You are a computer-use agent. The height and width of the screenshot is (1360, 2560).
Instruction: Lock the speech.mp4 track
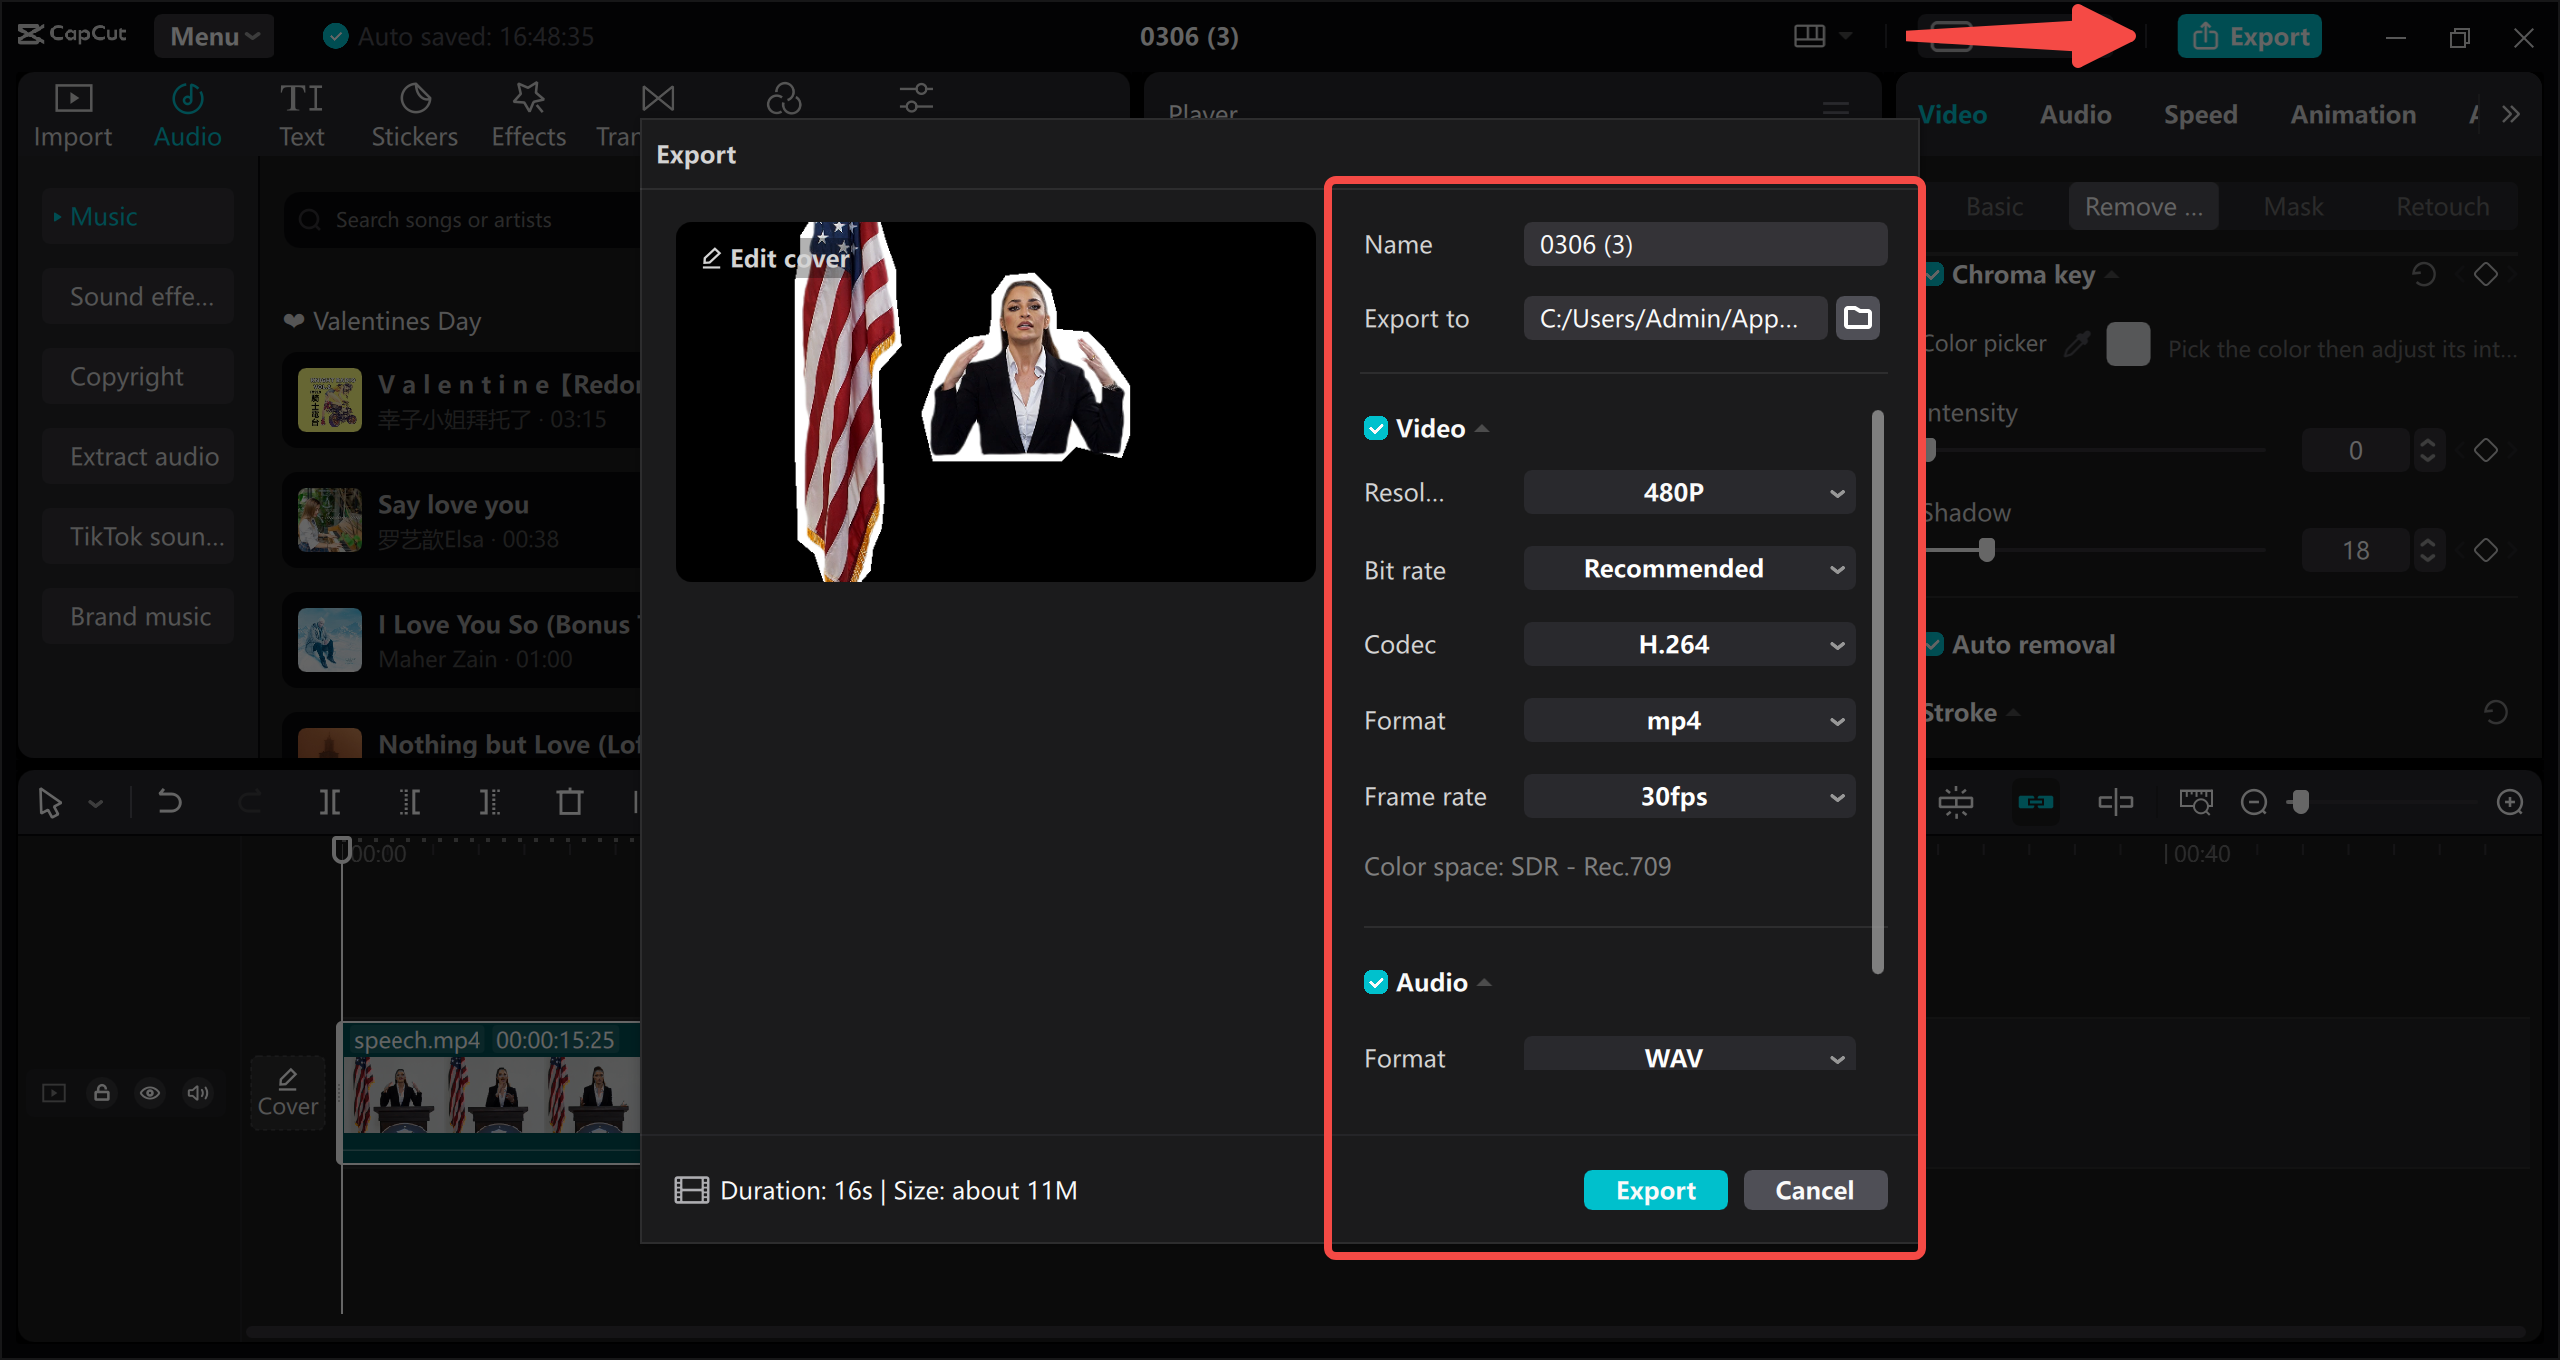(102, 1092)
